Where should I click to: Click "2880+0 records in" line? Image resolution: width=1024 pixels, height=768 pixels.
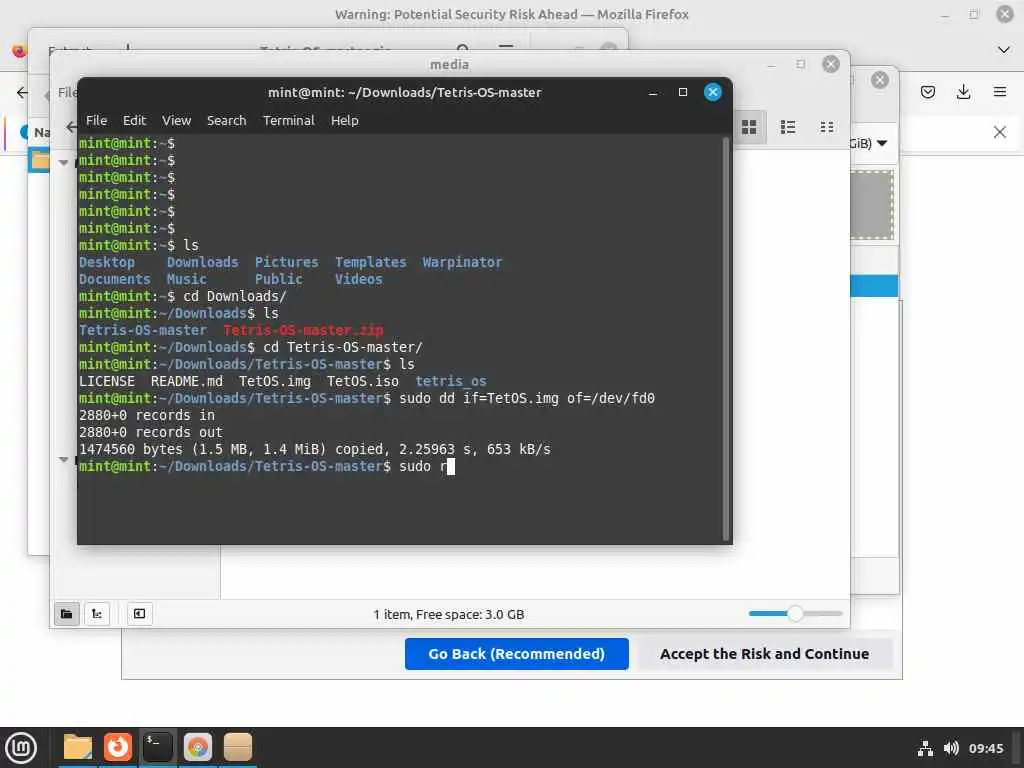coord(147,415)
